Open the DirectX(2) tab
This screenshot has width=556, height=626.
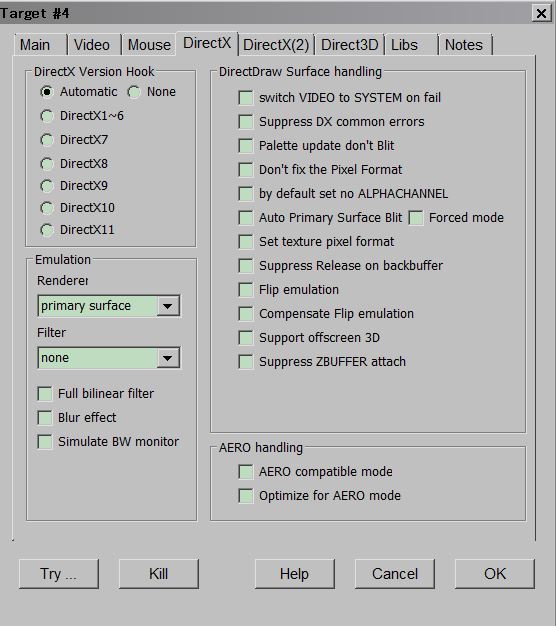point(276,44)
